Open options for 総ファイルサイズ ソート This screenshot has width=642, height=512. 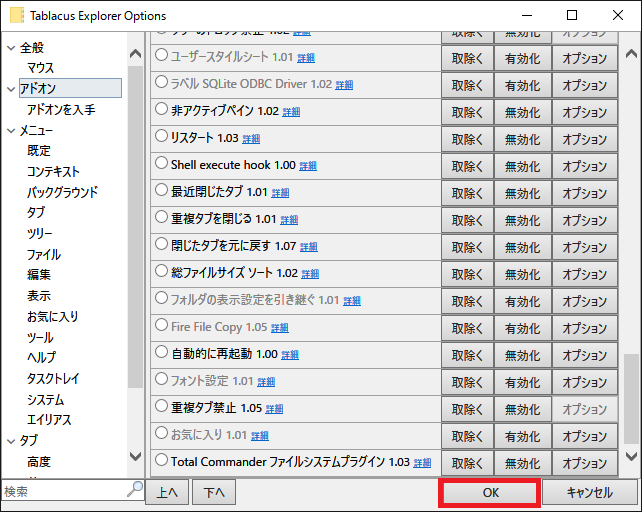(x=585, y=274)
